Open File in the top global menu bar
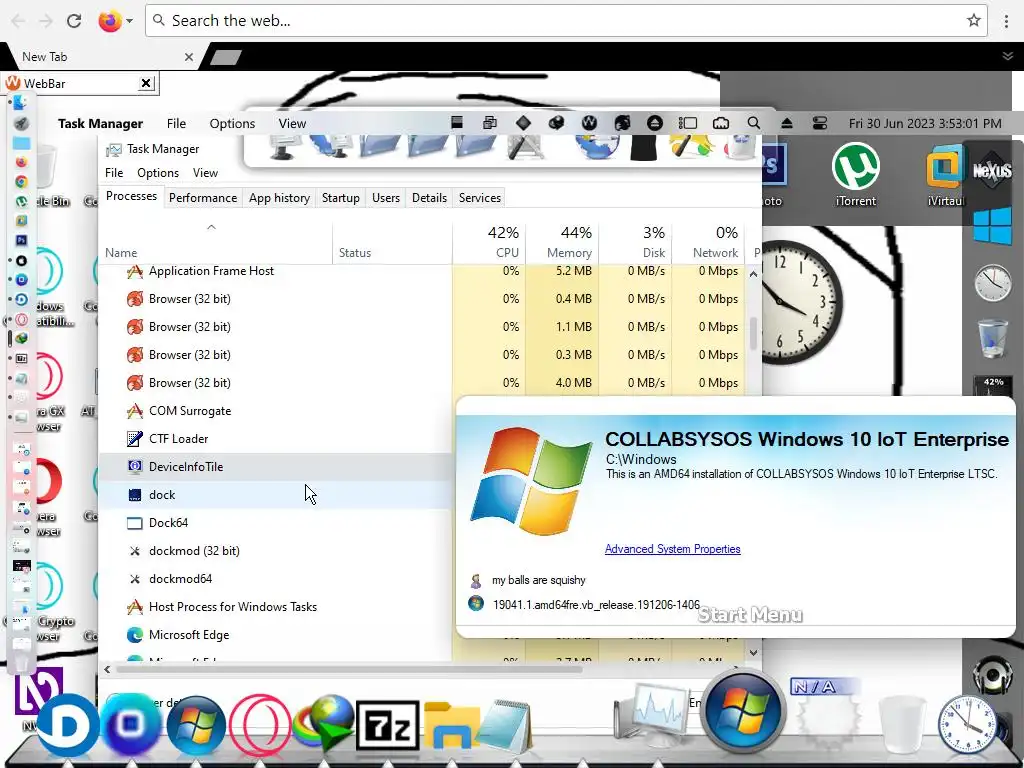Screen dimensions: 1024x768 click(176, 123)
